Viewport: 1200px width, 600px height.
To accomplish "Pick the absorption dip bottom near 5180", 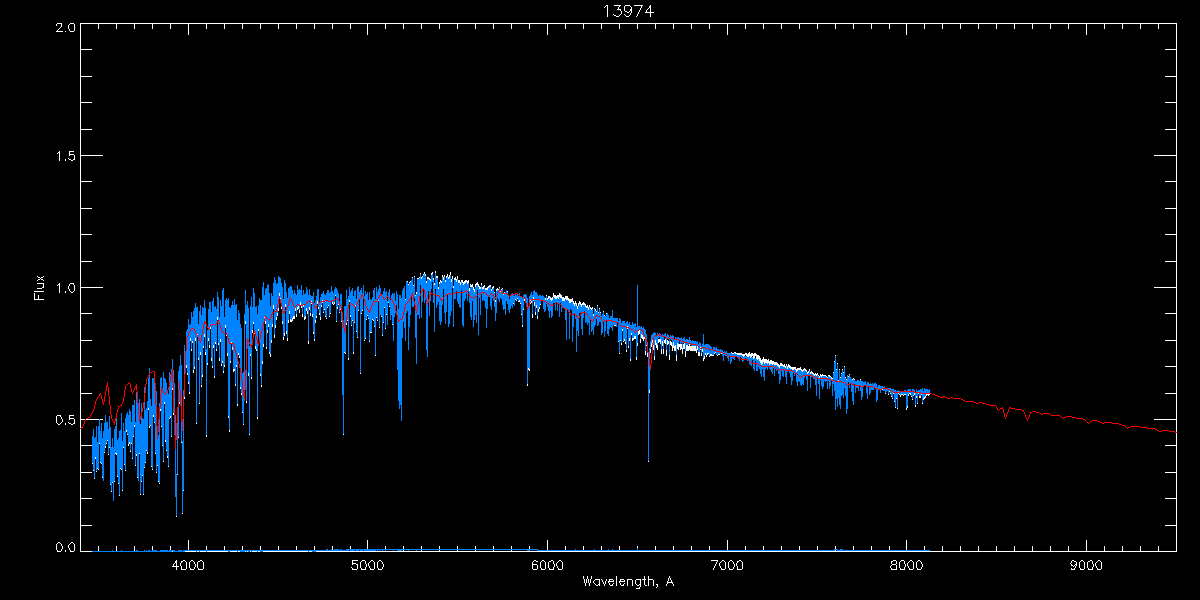I will pyautogui.click(x=400, y=415).
